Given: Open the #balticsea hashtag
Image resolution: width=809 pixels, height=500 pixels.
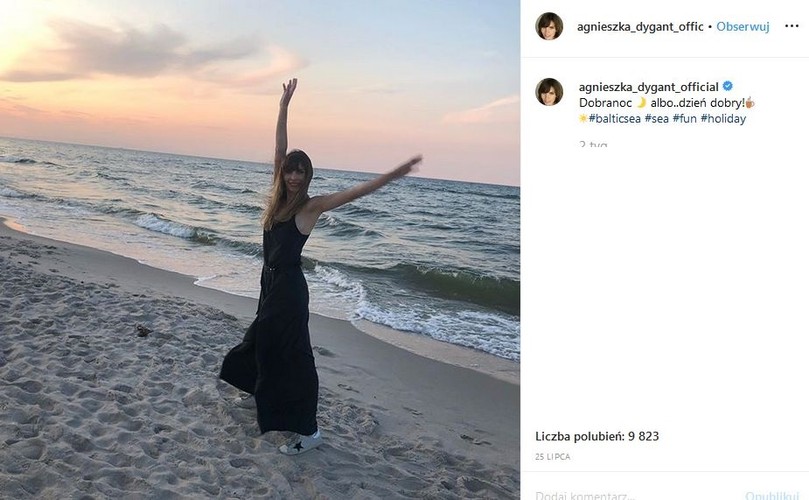Looking at the screenshot, I should (x=614, y=119).
